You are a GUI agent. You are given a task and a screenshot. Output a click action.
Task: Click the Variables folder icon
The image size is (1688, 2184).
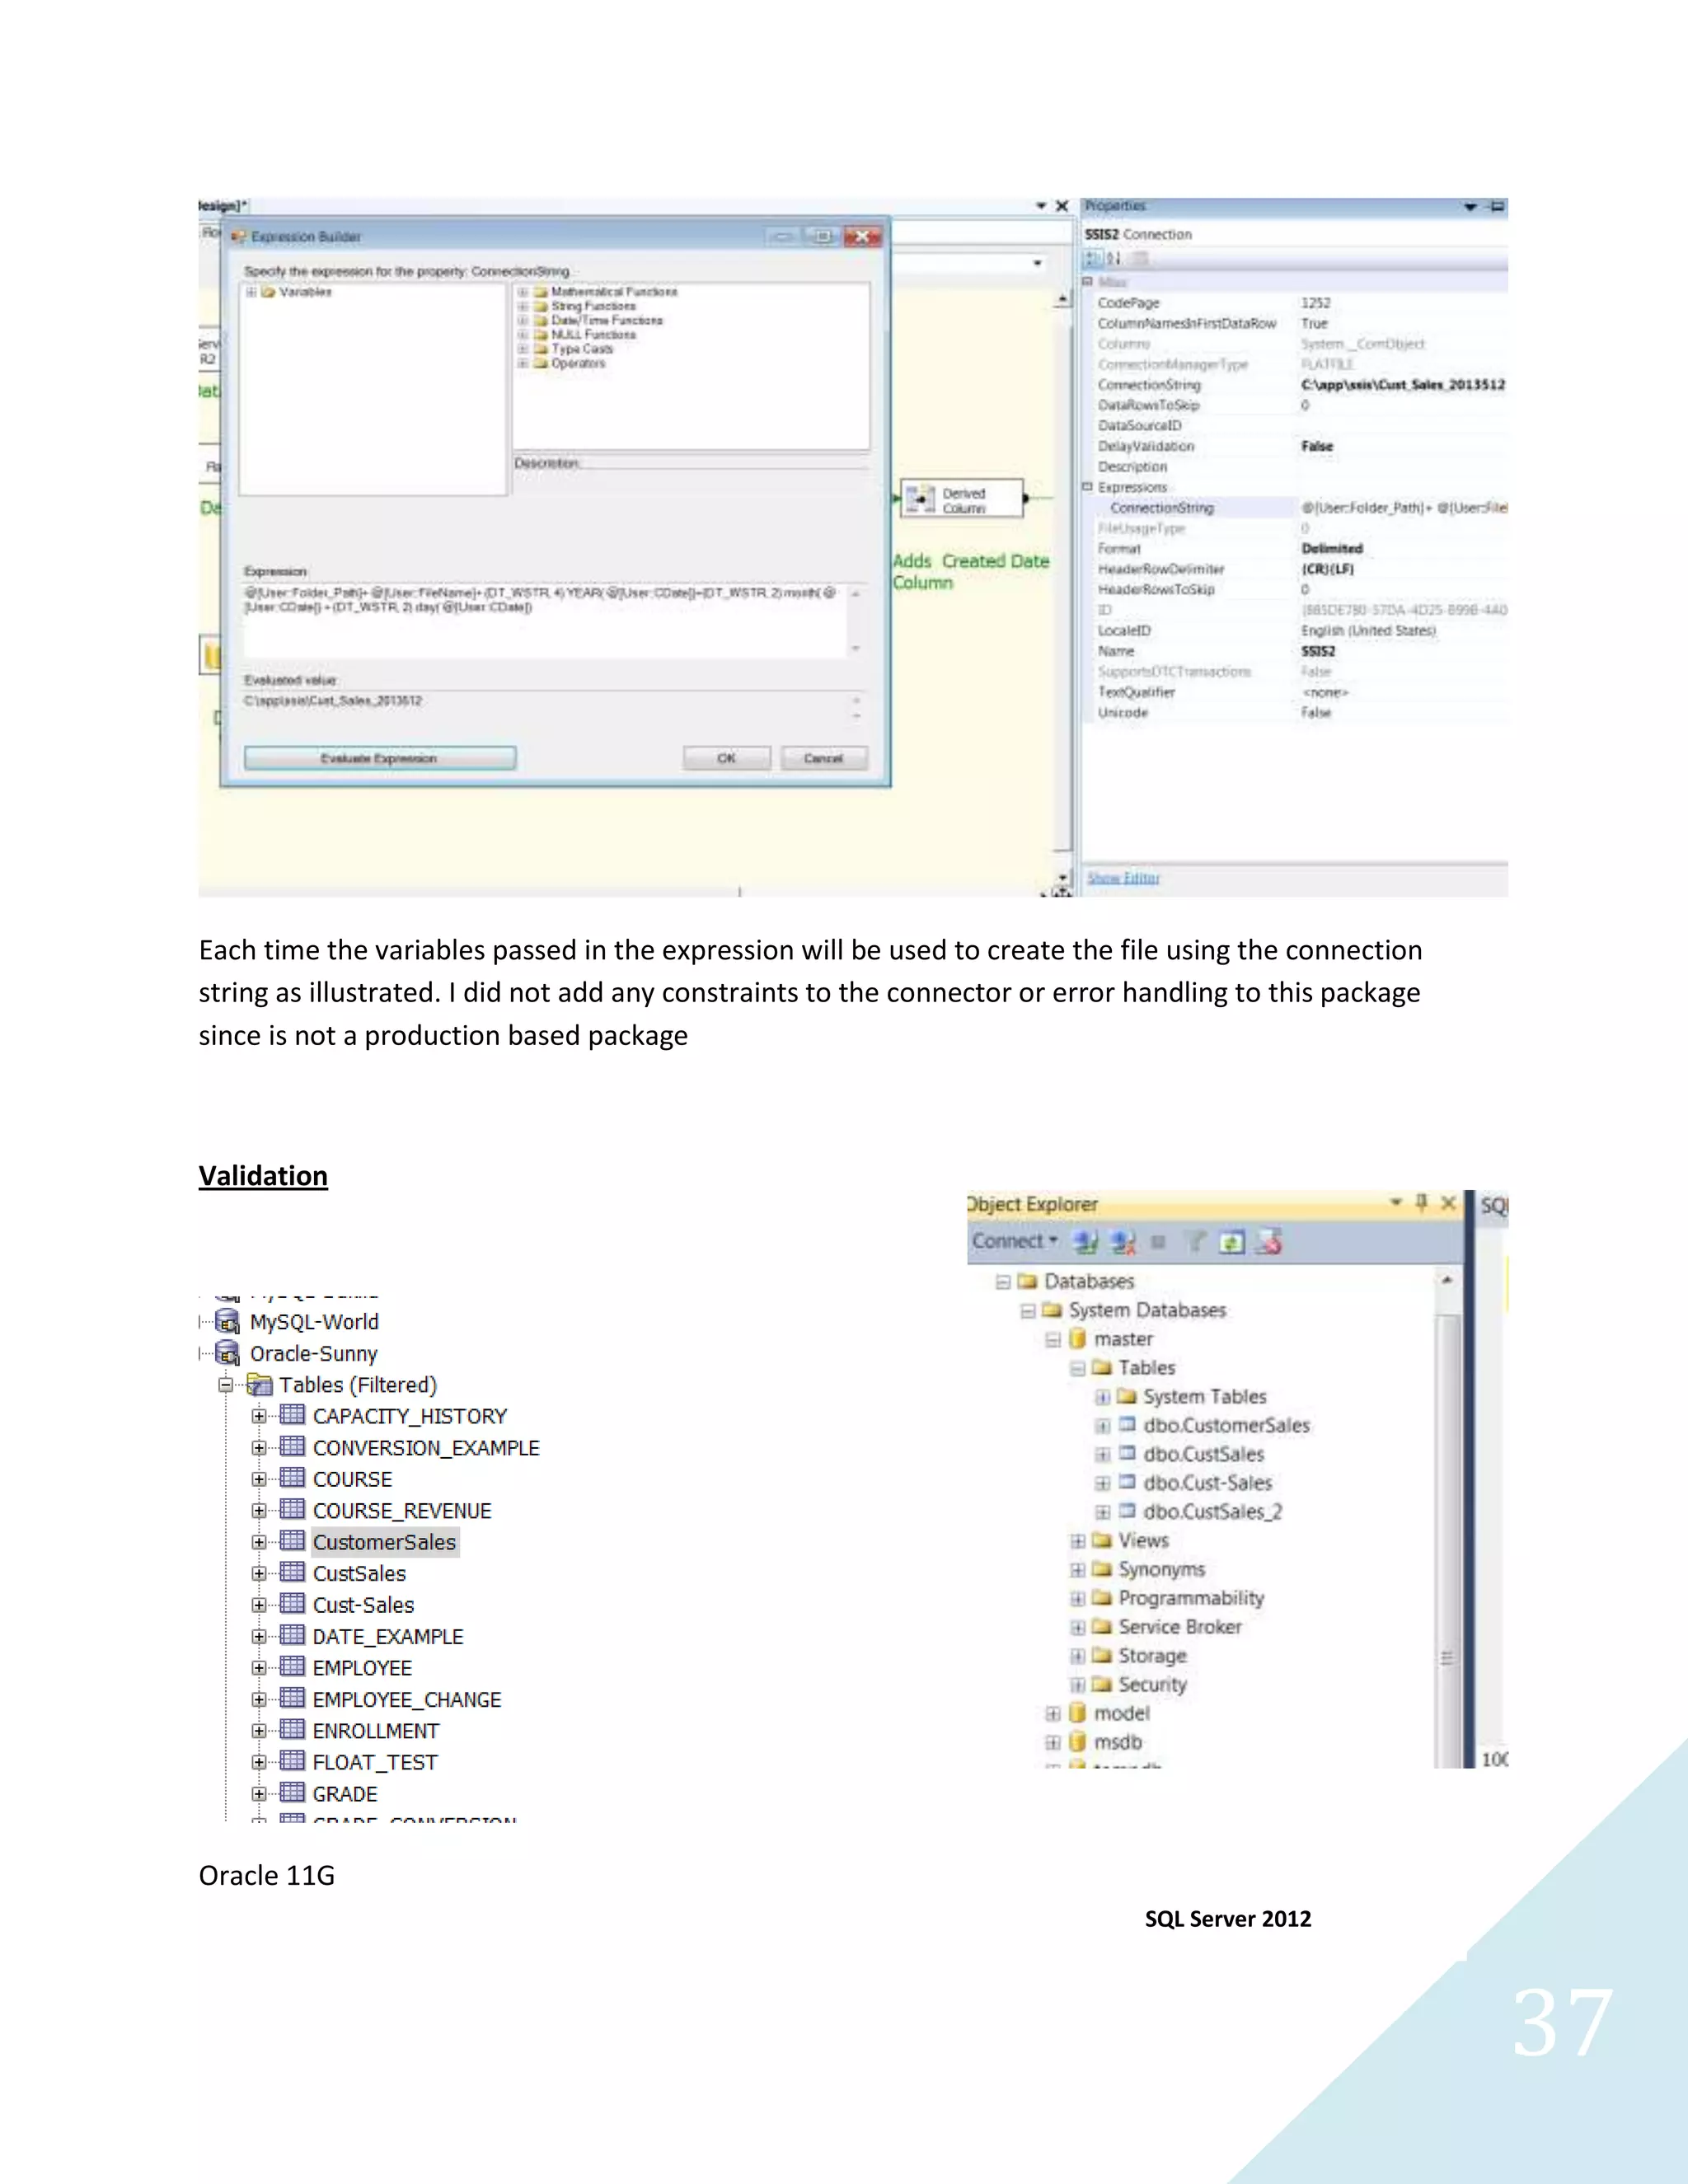point(268,292)
